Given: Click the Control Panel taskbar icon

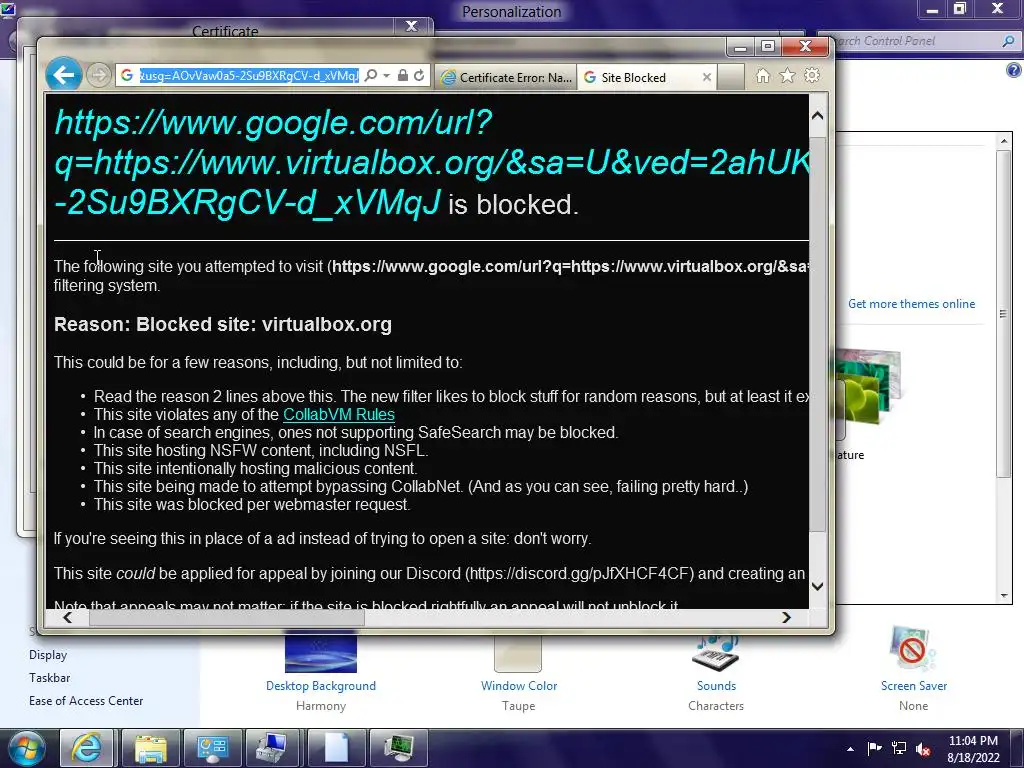Looking at the screenshot, I should (x=212, y=748).
